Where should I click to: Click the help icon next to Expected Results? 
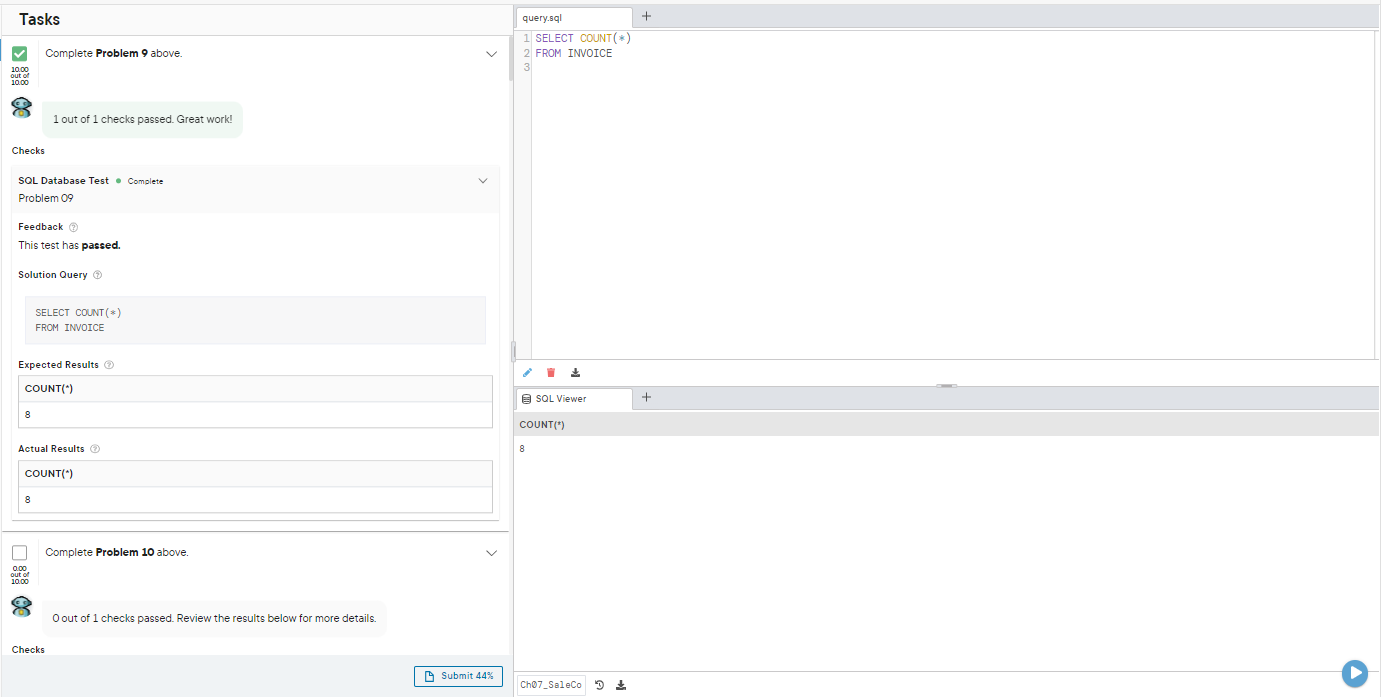pyautogui.click(x=109, y=365)
